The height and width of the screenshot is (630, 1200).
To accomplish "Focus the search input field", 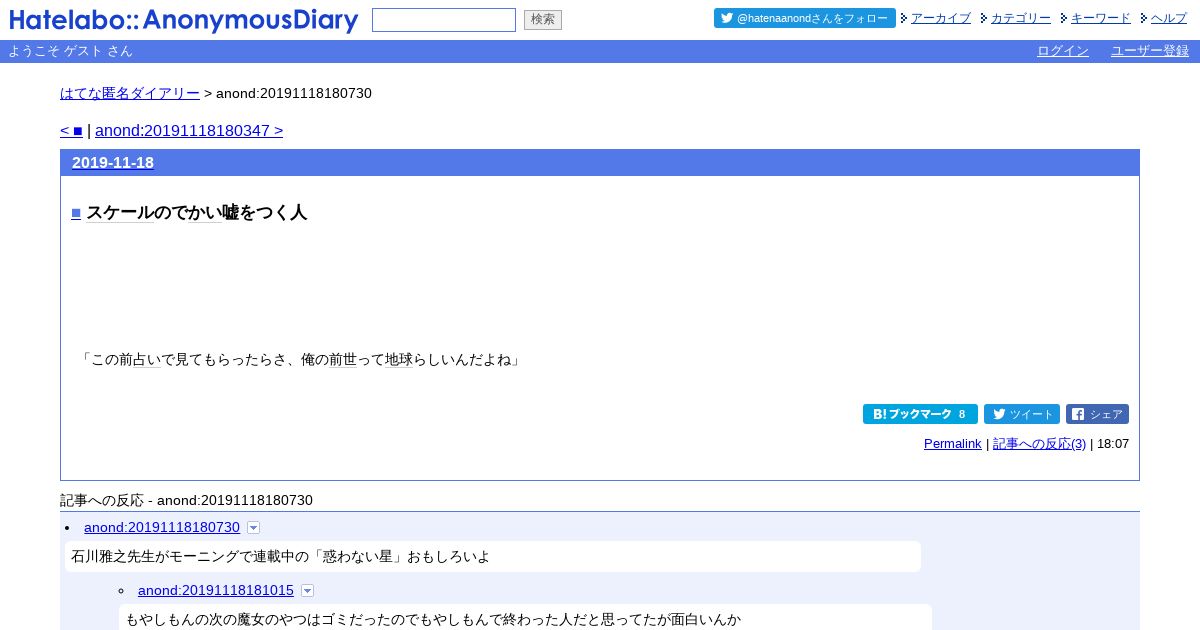I will pos(444,20).
